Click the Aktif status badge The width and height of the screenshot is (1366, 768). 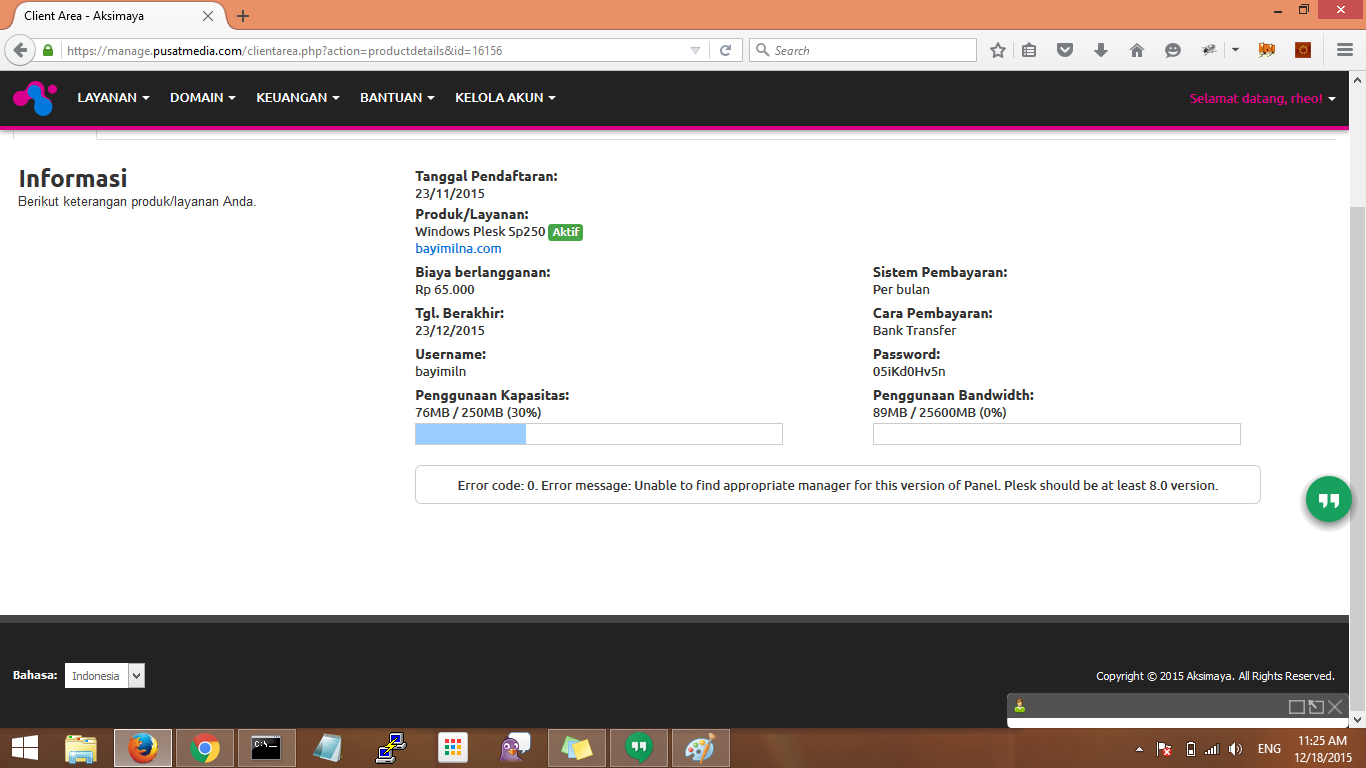[x=565, y=232]
